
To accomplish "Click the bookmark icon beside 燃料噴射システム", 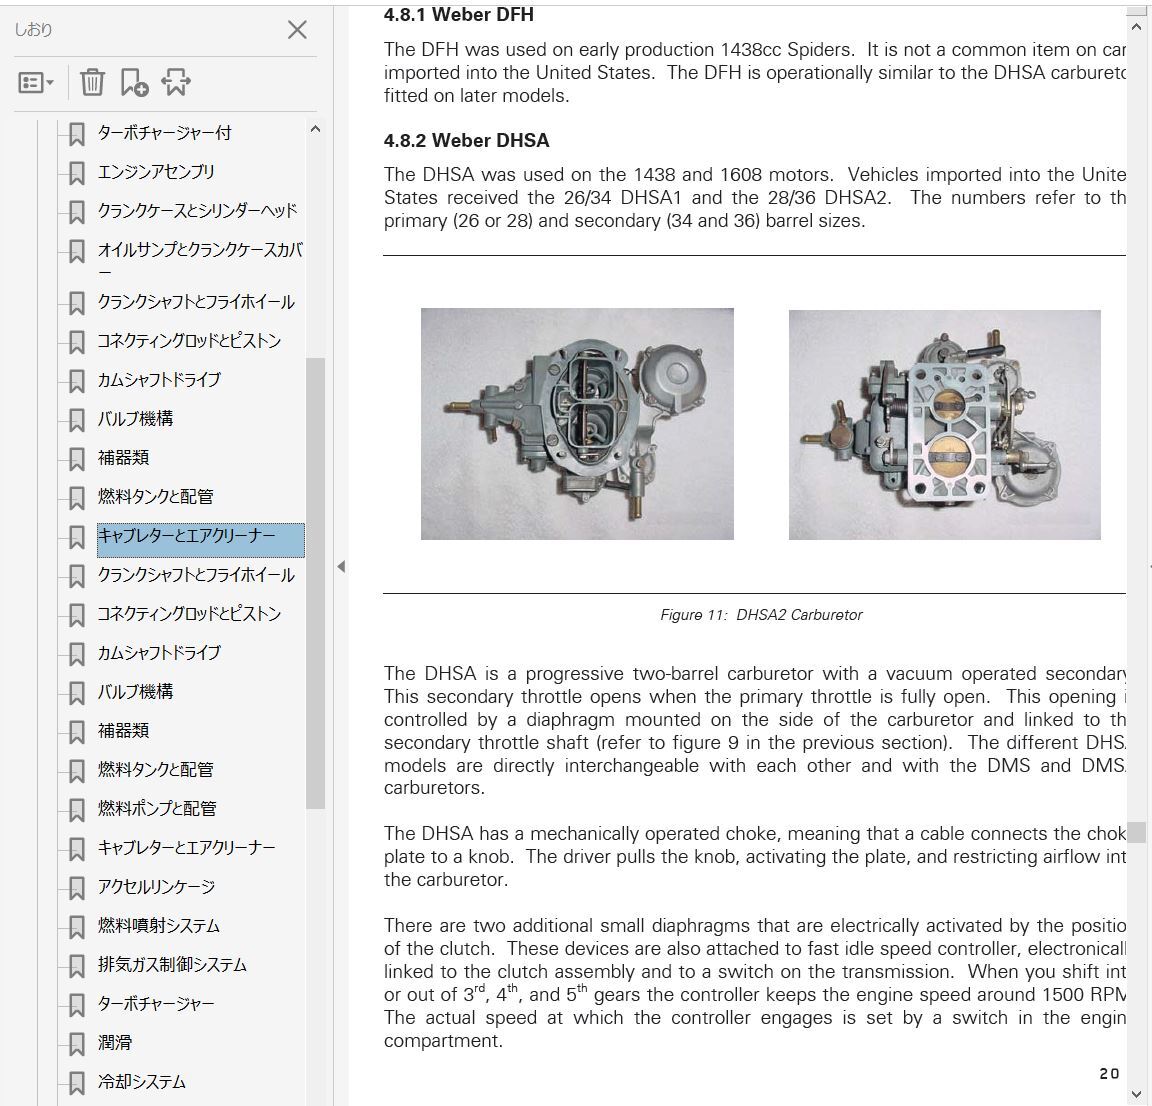I will tap(76, 926).
